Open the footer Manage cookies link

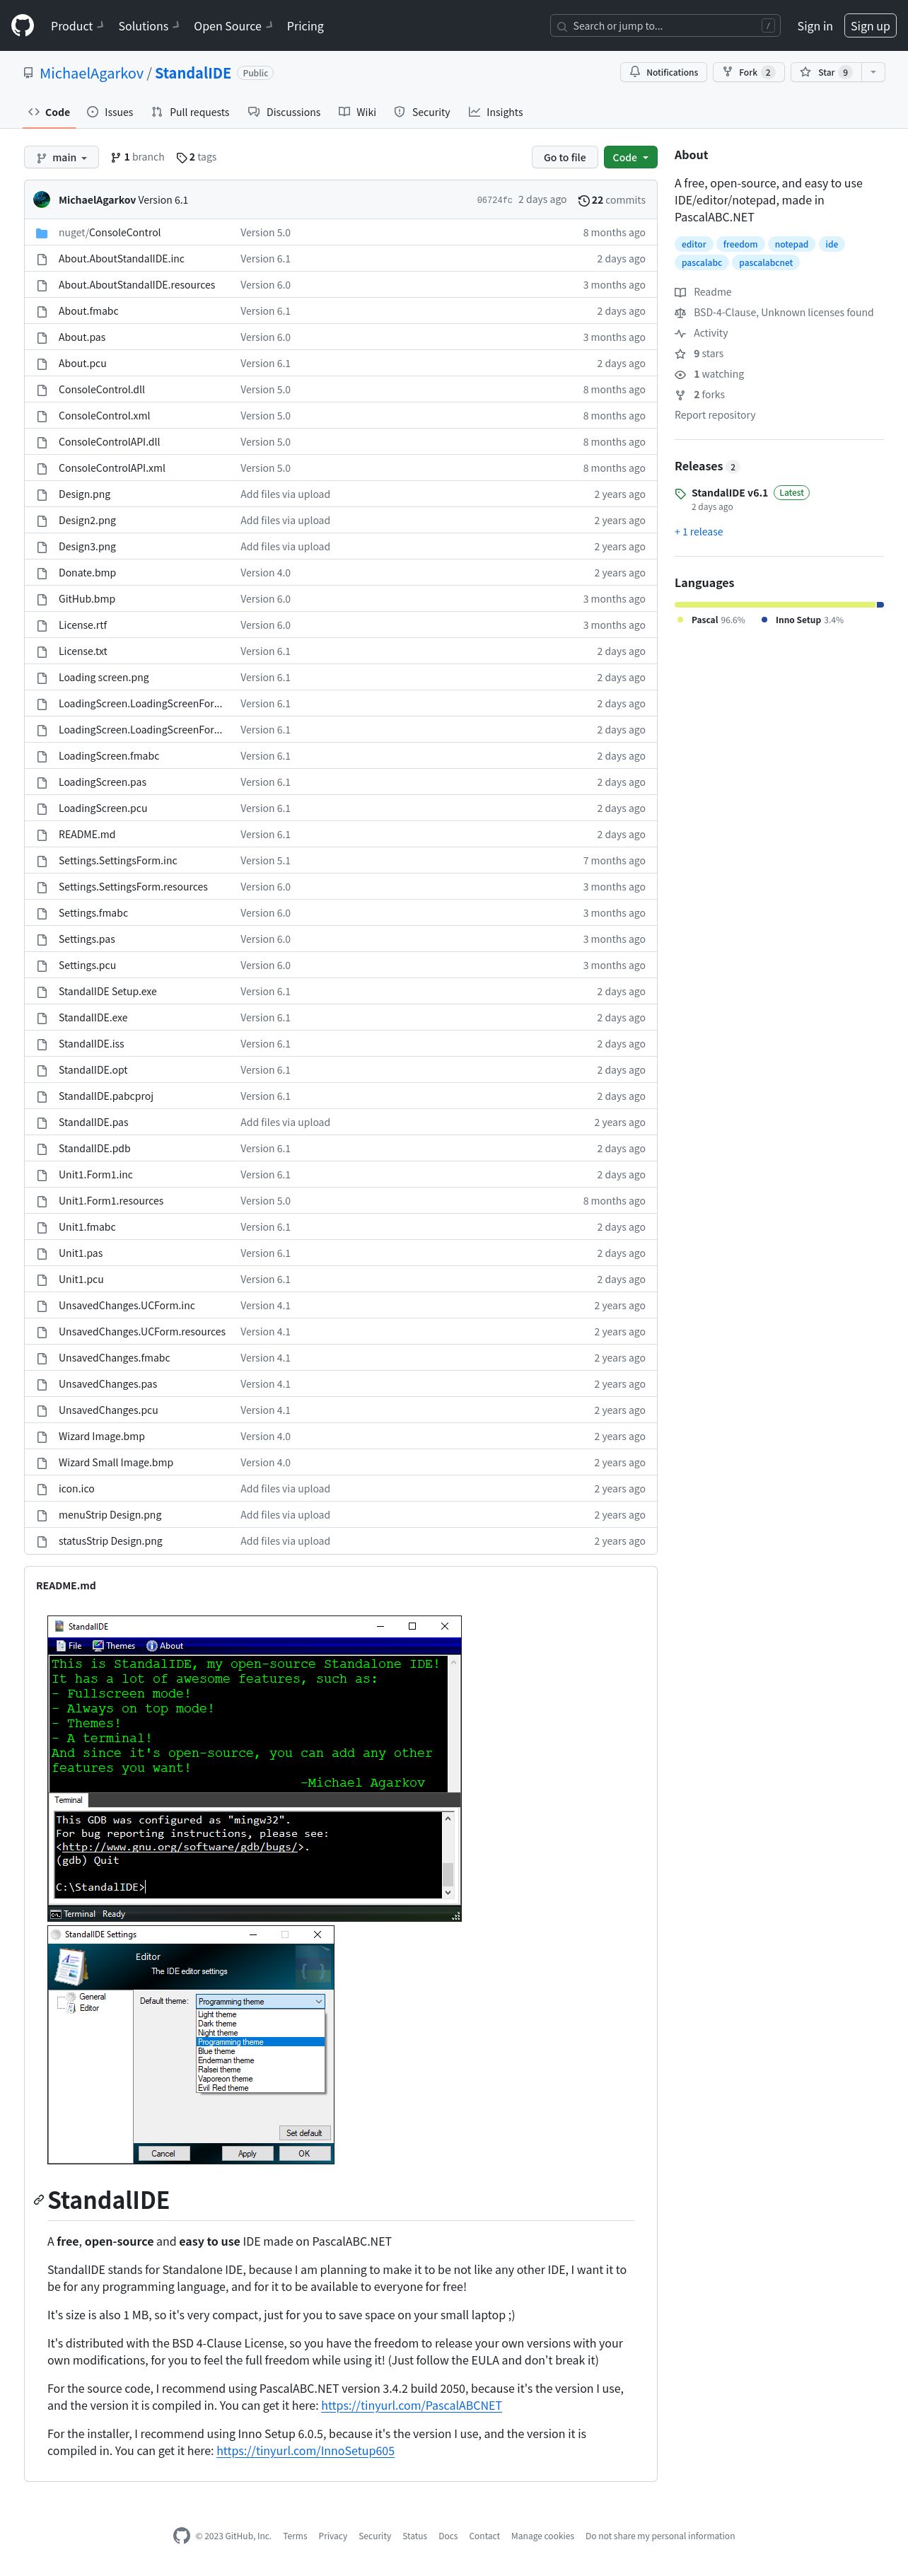pos(542,2536)
